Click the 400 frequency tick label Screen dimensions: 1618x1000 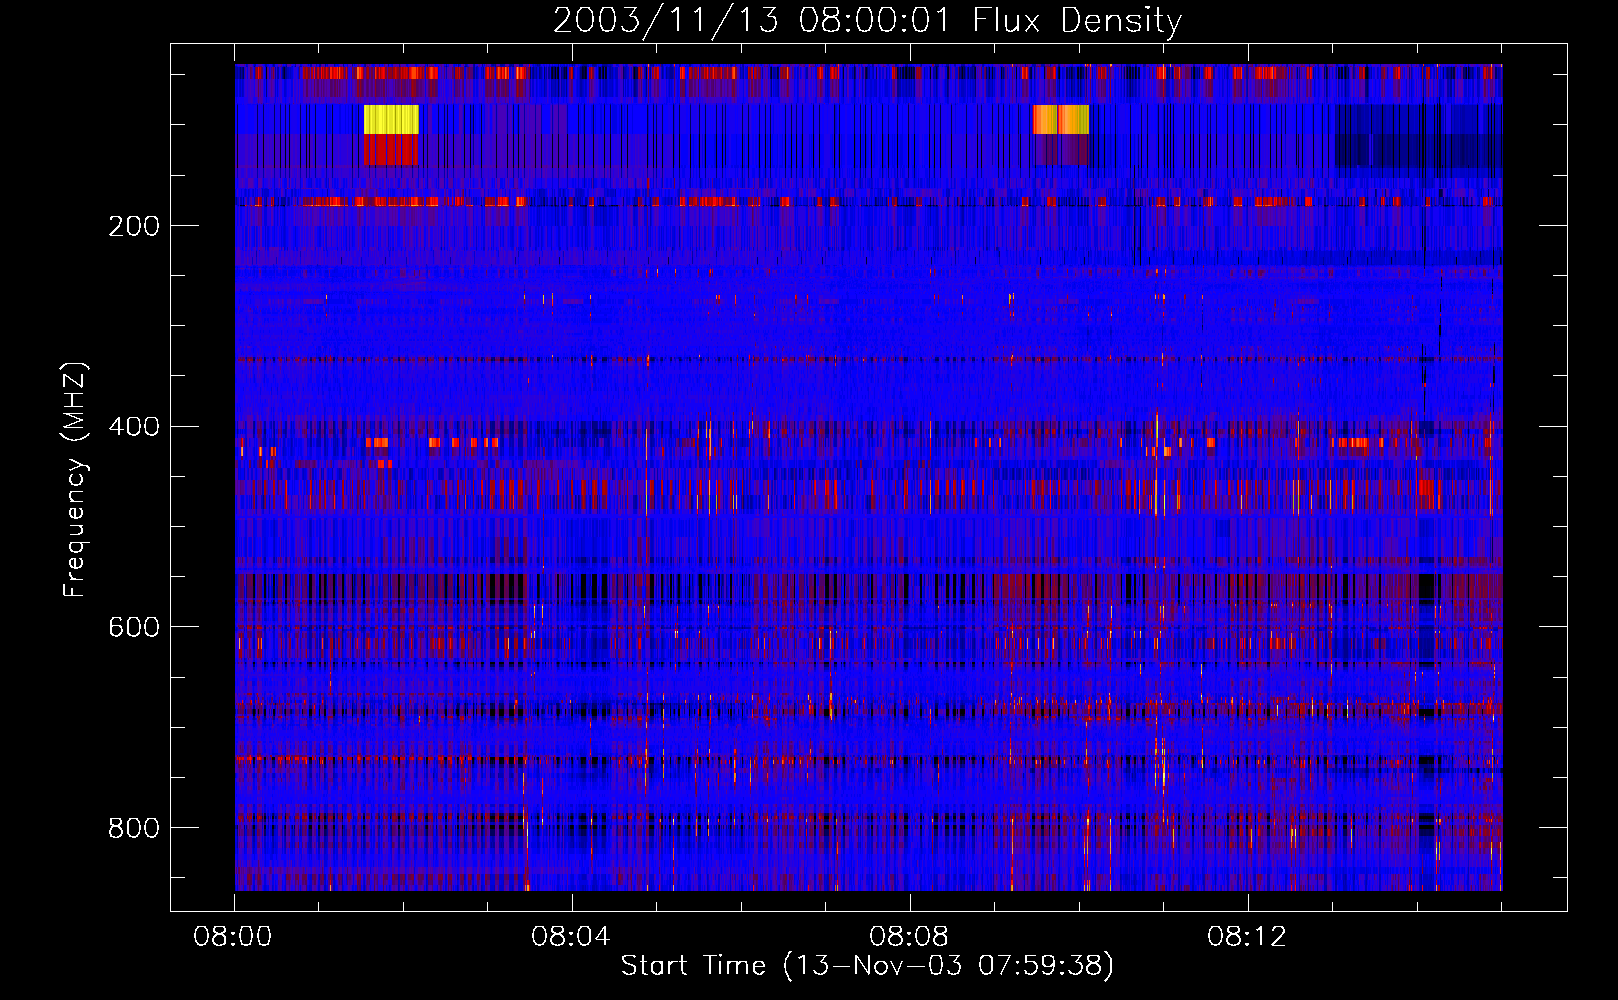[x=134, y=427]
